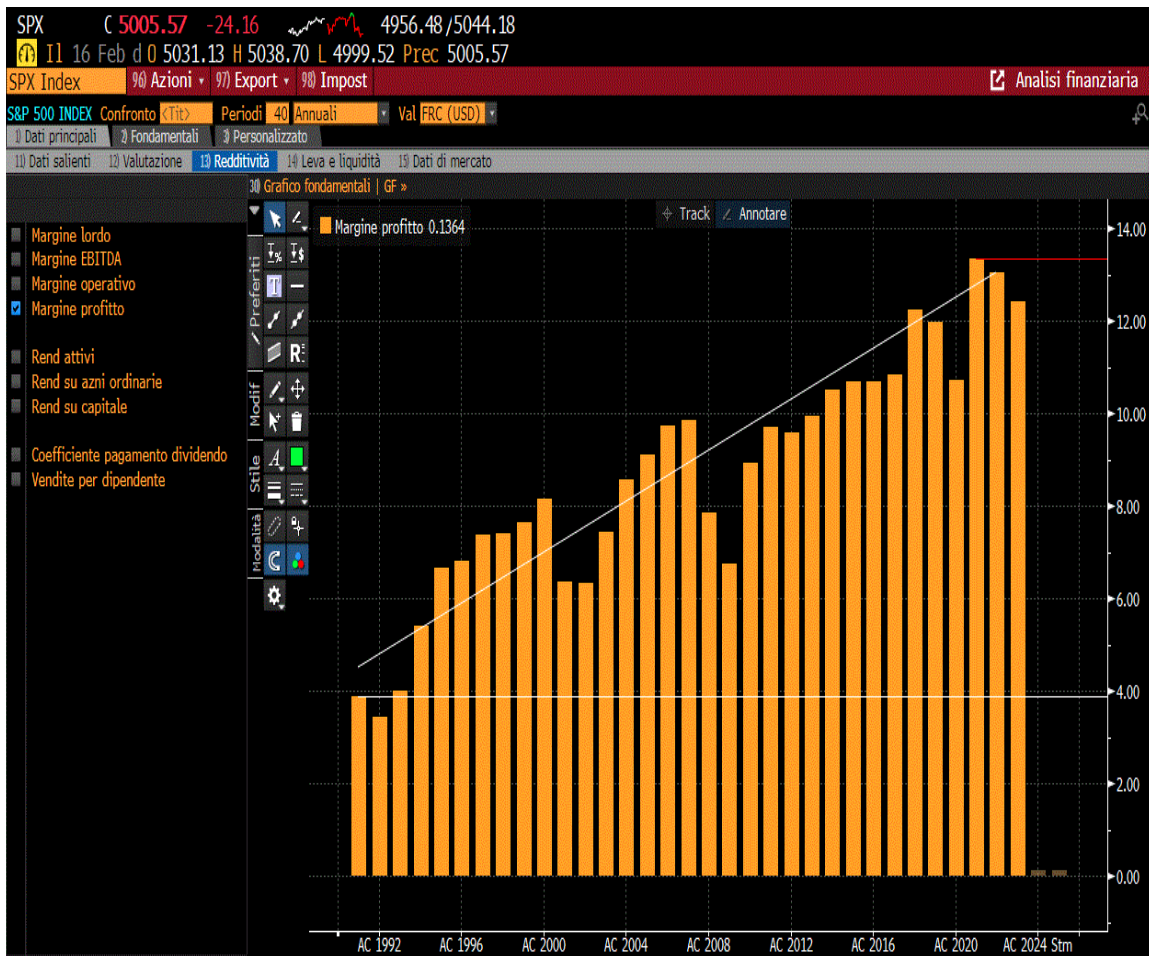Screen dimensions: 1160x972
Task: Open the chart settings gear icon
Action: coord(274,597)
